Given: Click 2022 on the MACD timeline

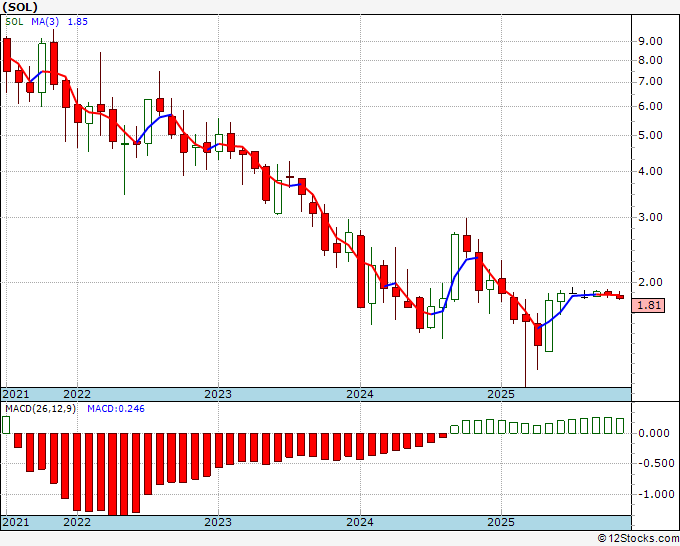Looking at the screenshot, I should click(x=77, y=522).
